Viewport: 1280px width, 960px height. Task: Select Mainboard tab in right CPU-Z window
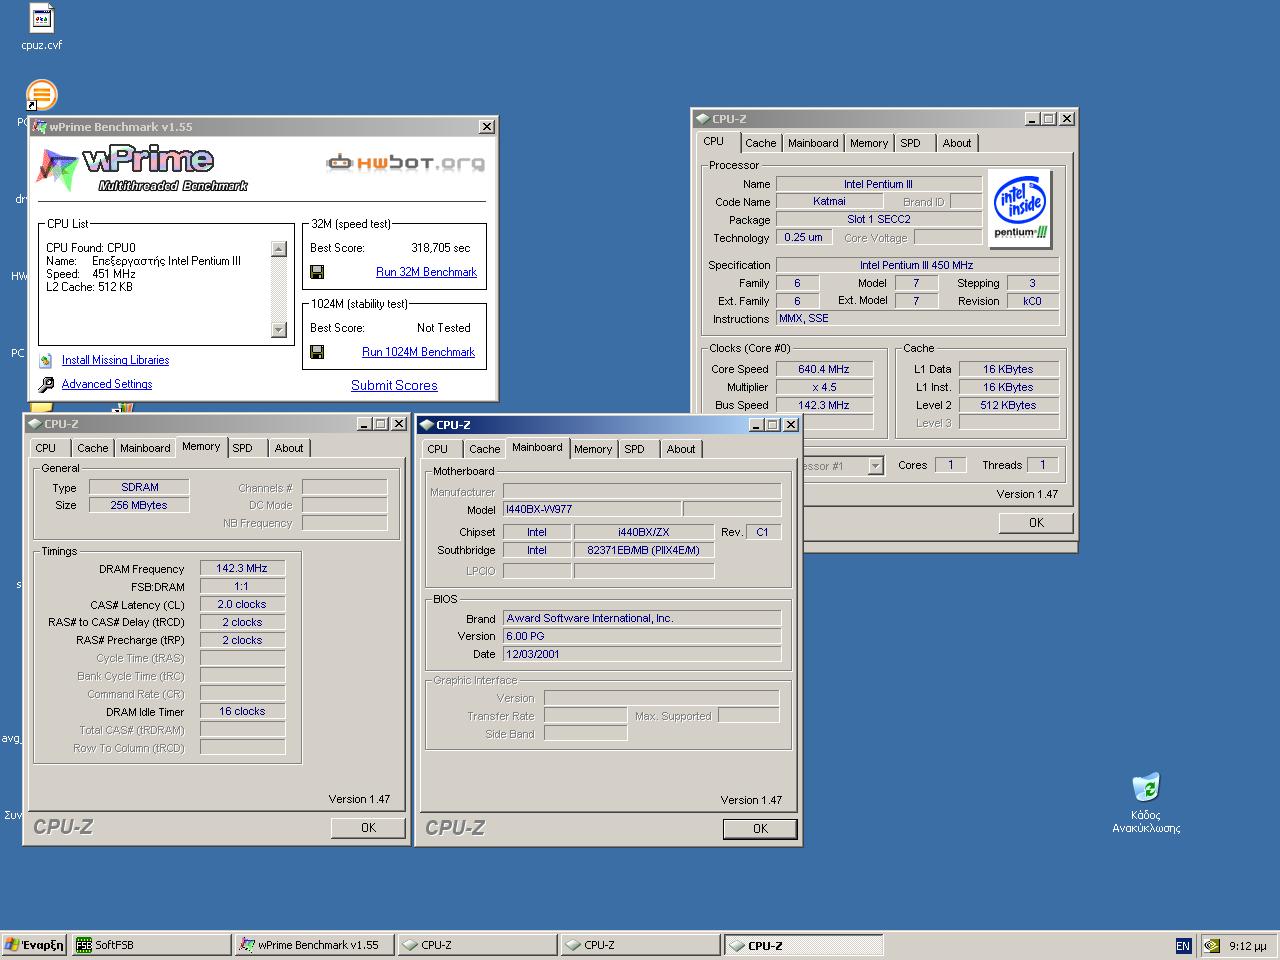(813, 143)
